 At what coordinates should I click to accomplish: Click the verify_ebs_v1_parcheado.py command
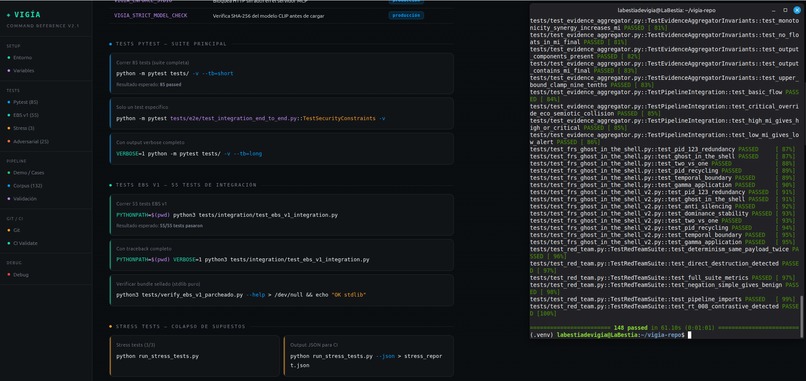point(241,295)
